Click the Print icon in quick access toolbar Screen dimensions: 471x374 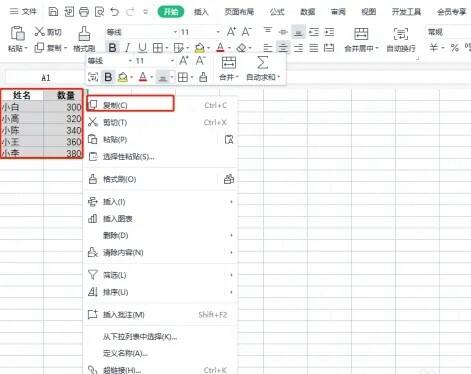84,12
